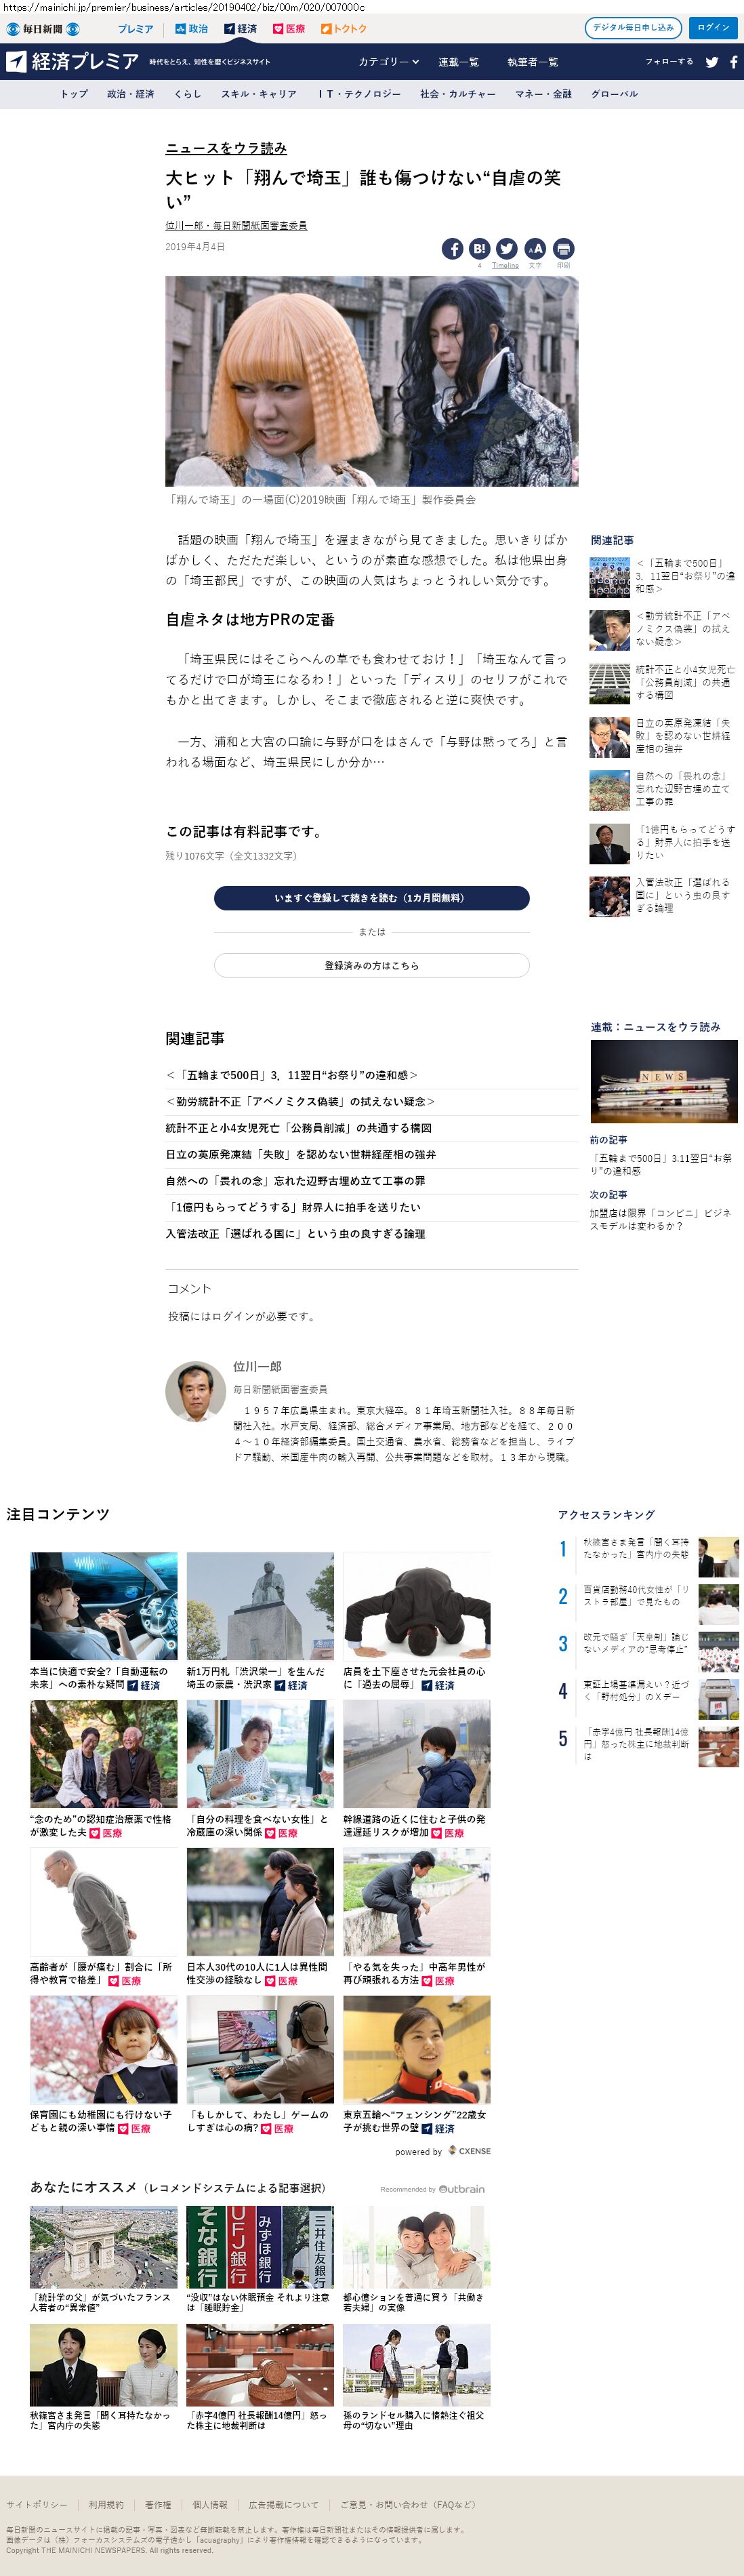Viewport: 744px width, 2576px height.
Task: Open recommended article with bank signs 休眠預金
Action: [260, 2260]
